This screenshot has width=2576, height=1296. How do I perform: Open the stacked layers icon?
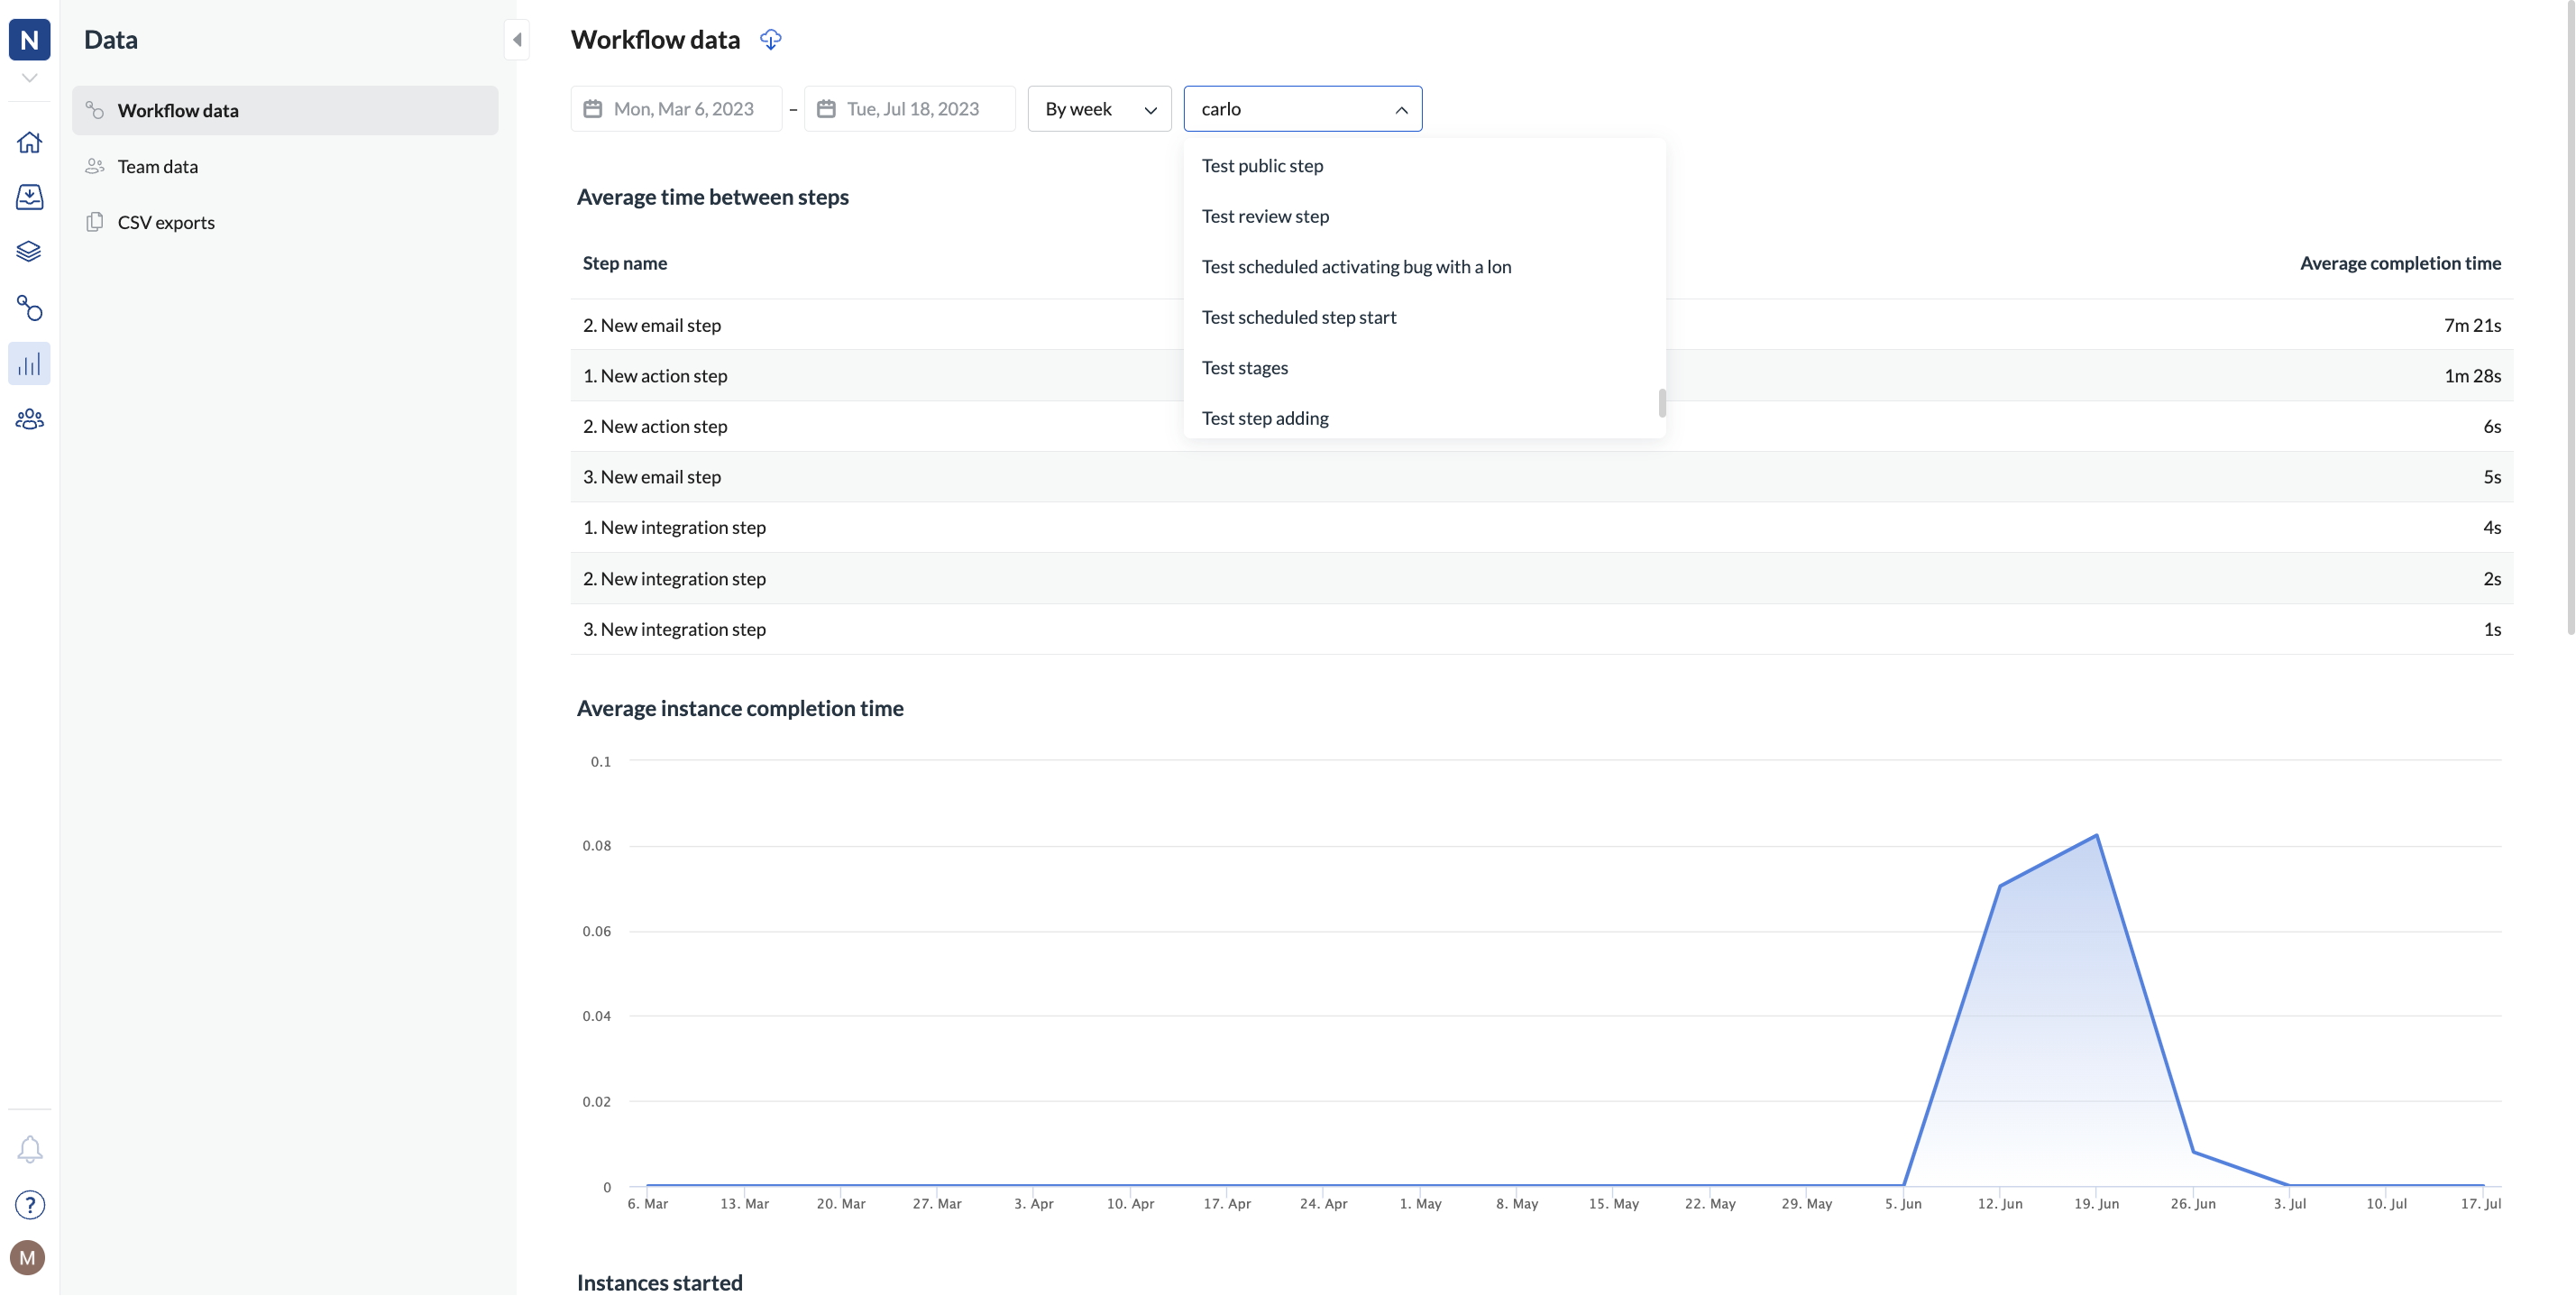click(29, 252)
